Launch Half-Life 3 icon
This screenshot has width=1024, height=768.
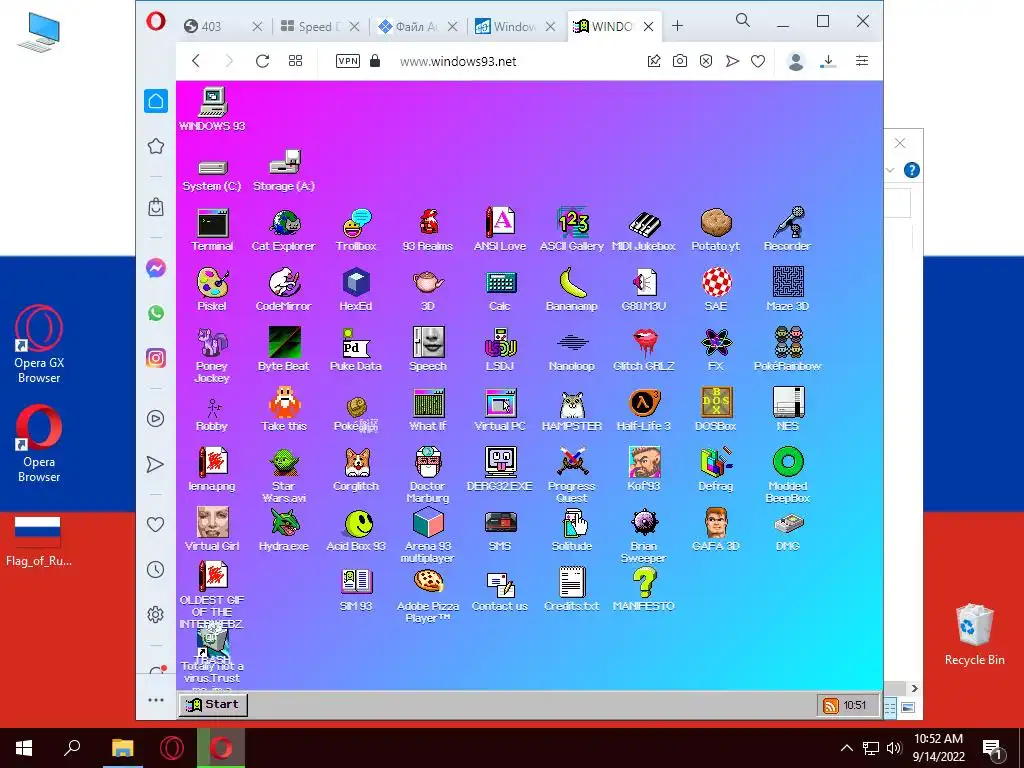coord(644,404)
